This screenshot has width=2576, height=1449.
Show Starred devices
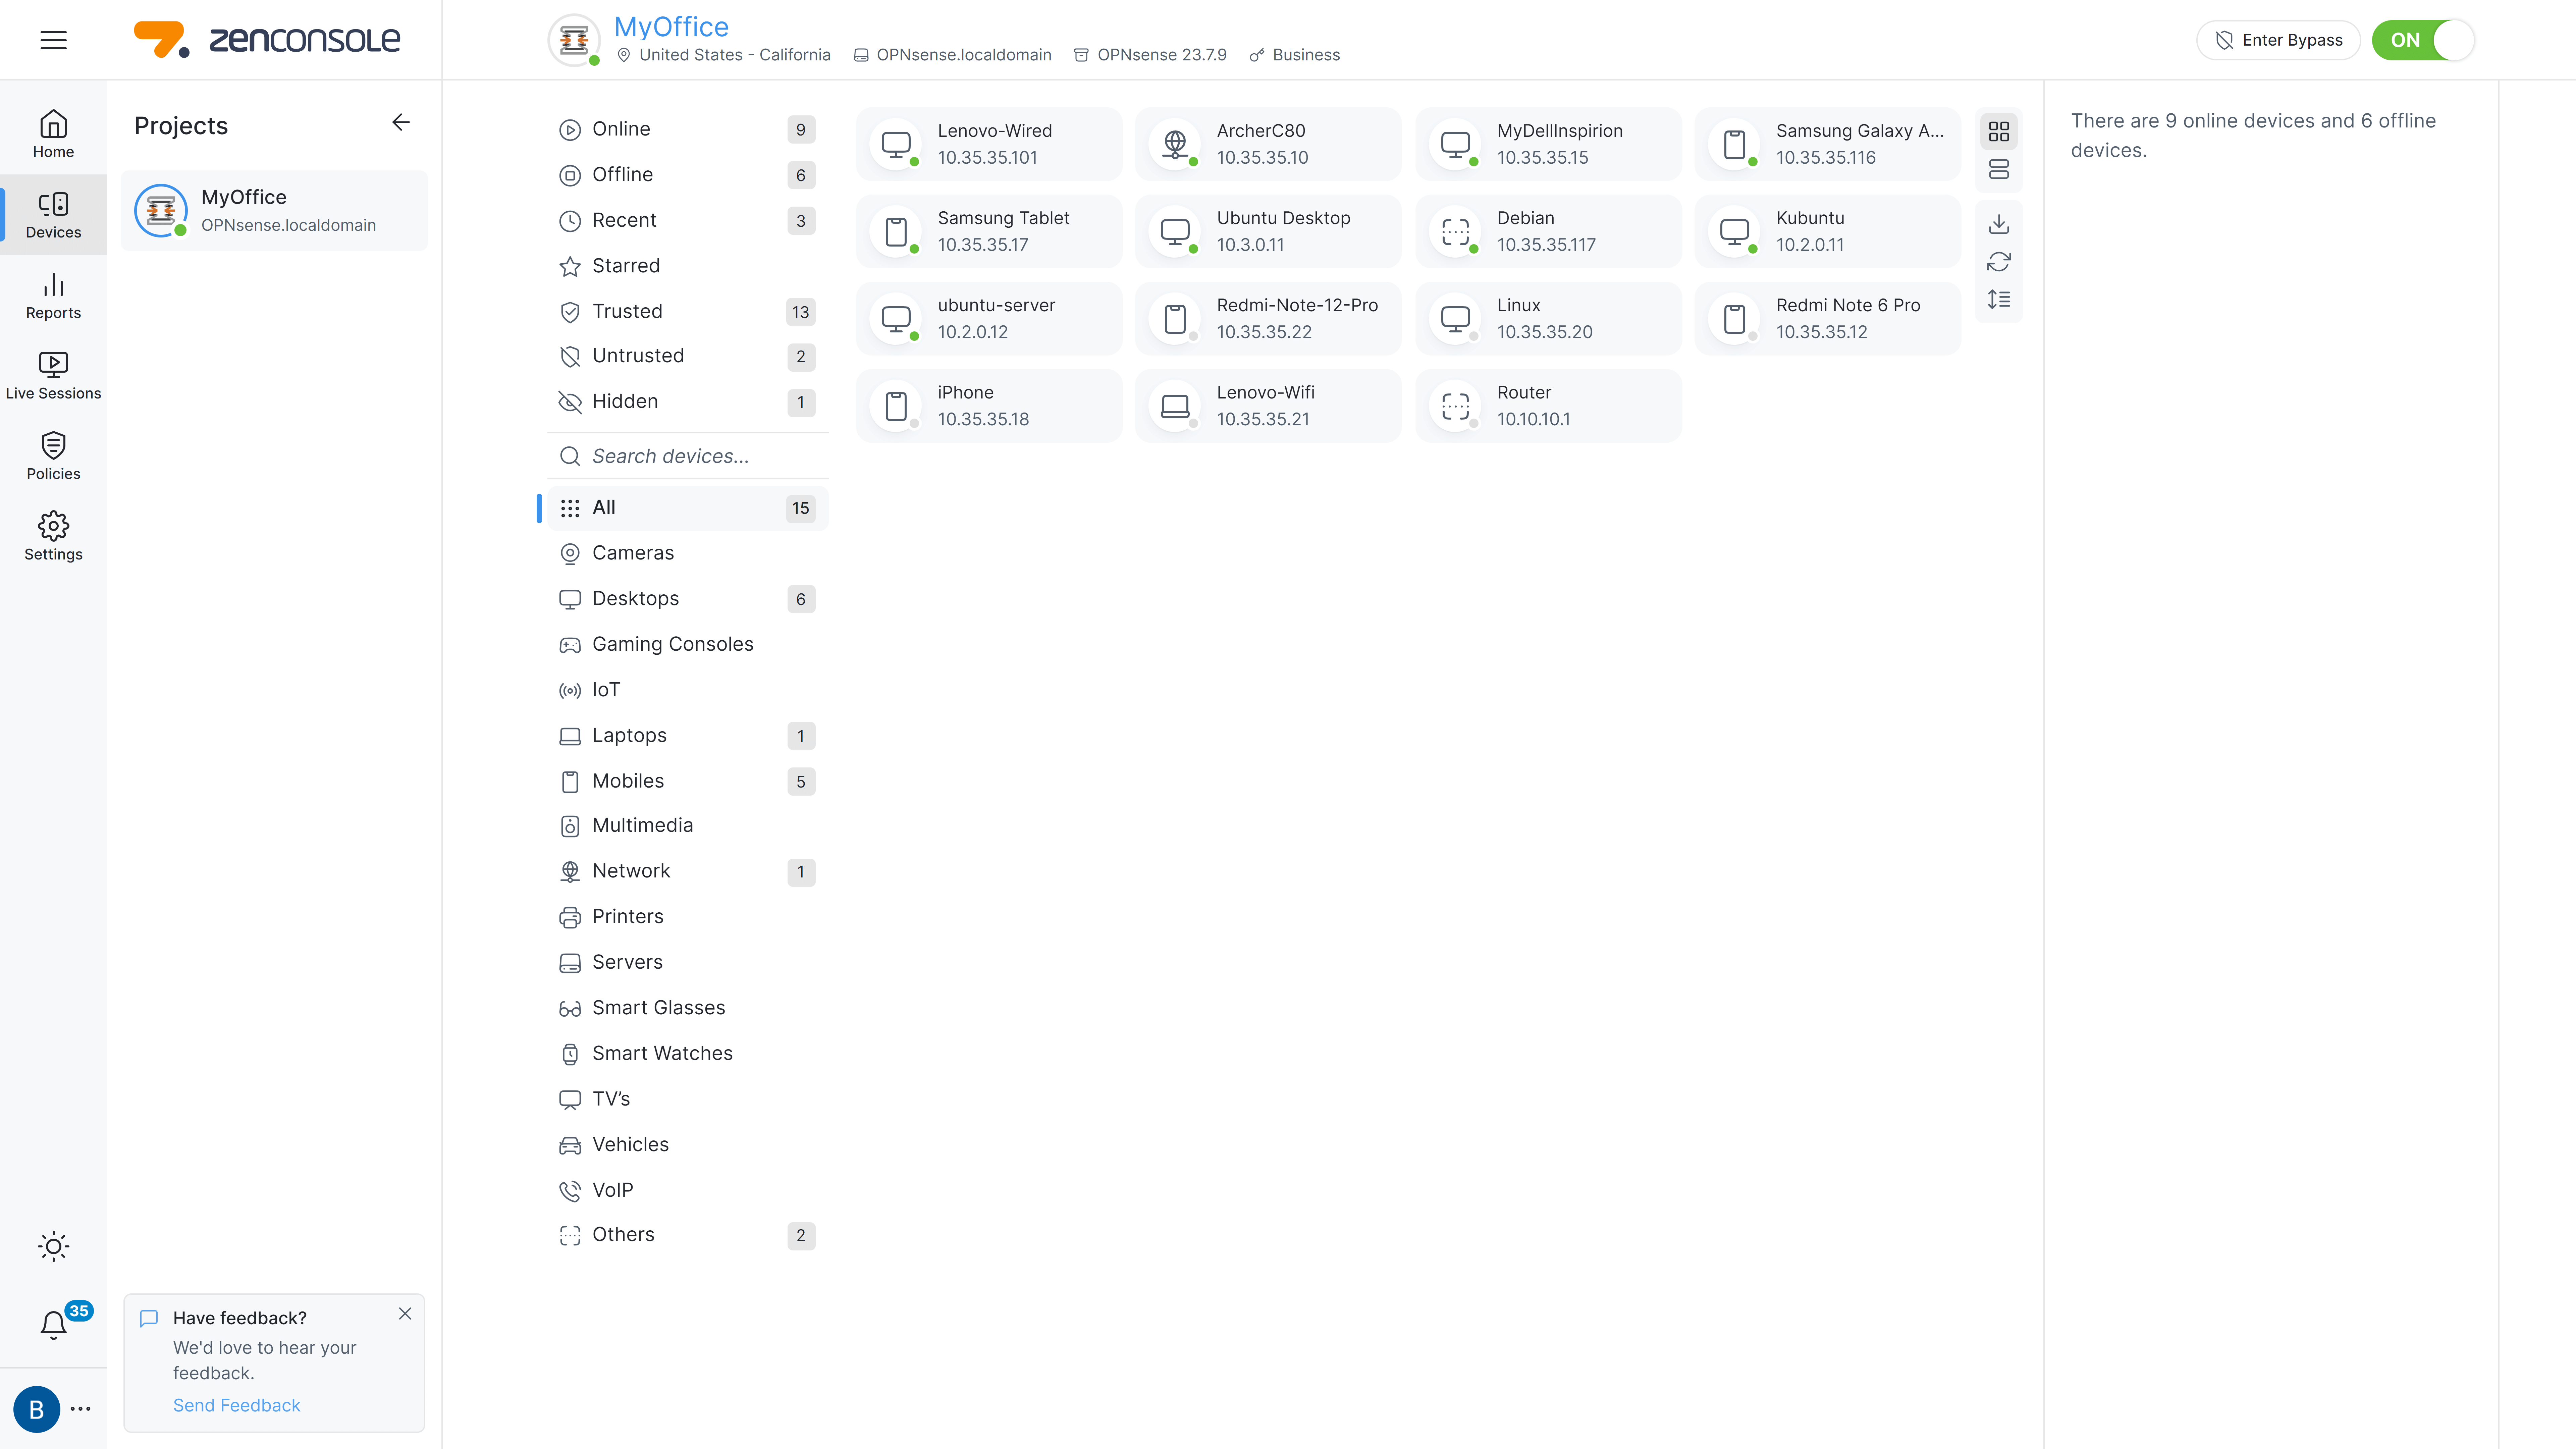688,266
